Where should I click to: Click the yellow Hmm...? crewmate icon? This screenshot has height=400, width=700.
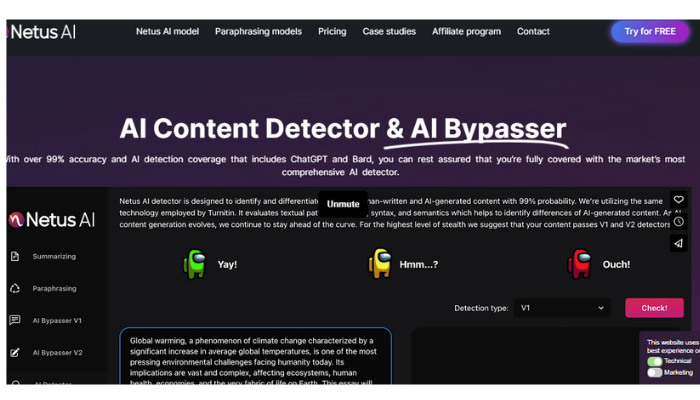[x=379, y=263]
